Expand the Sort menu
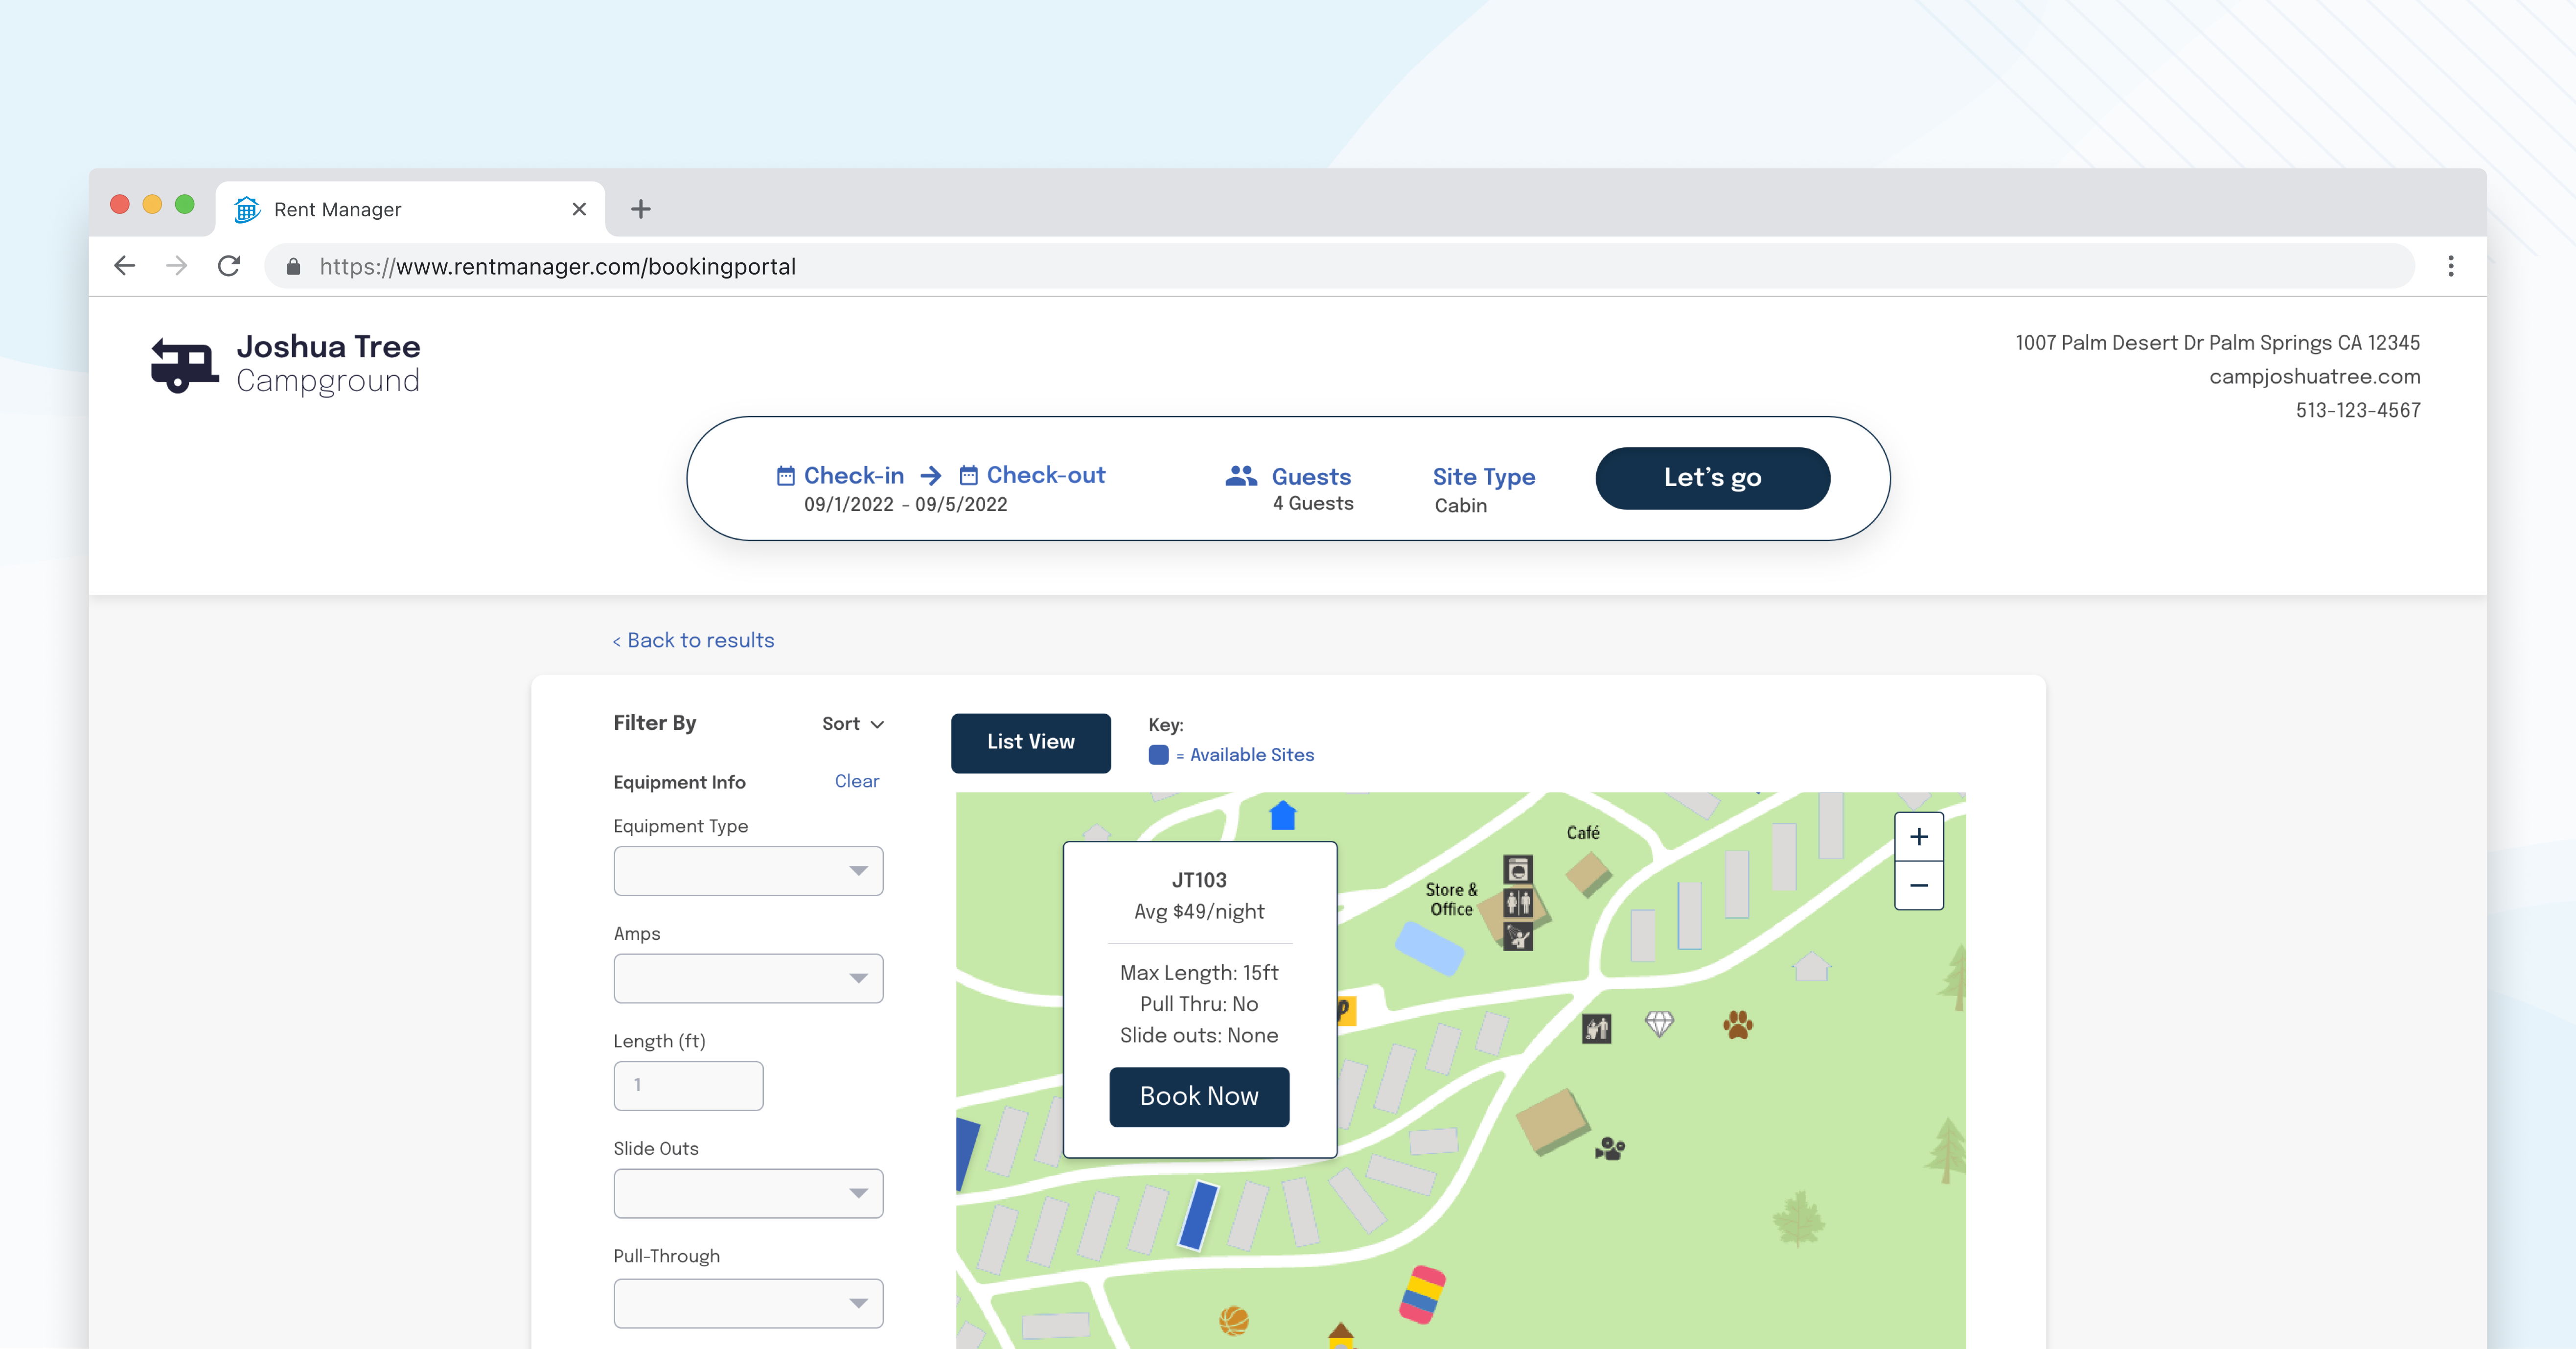The width and height of the screenshot is (2576, 1349). click(x=853, y=724)
